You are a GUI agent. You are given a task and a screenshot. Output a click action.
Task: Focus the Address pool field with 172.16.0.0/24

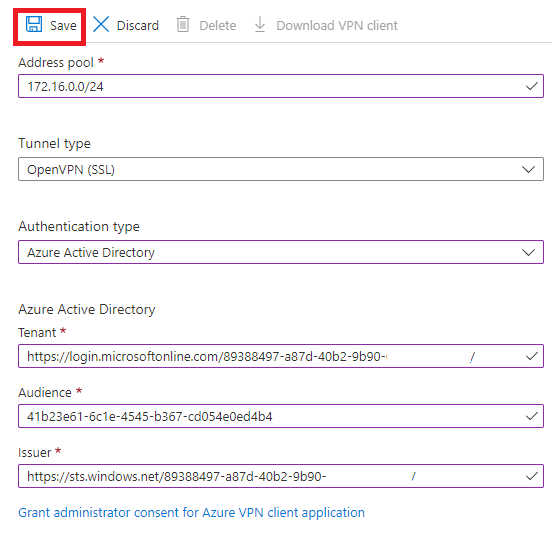[281, 86]
